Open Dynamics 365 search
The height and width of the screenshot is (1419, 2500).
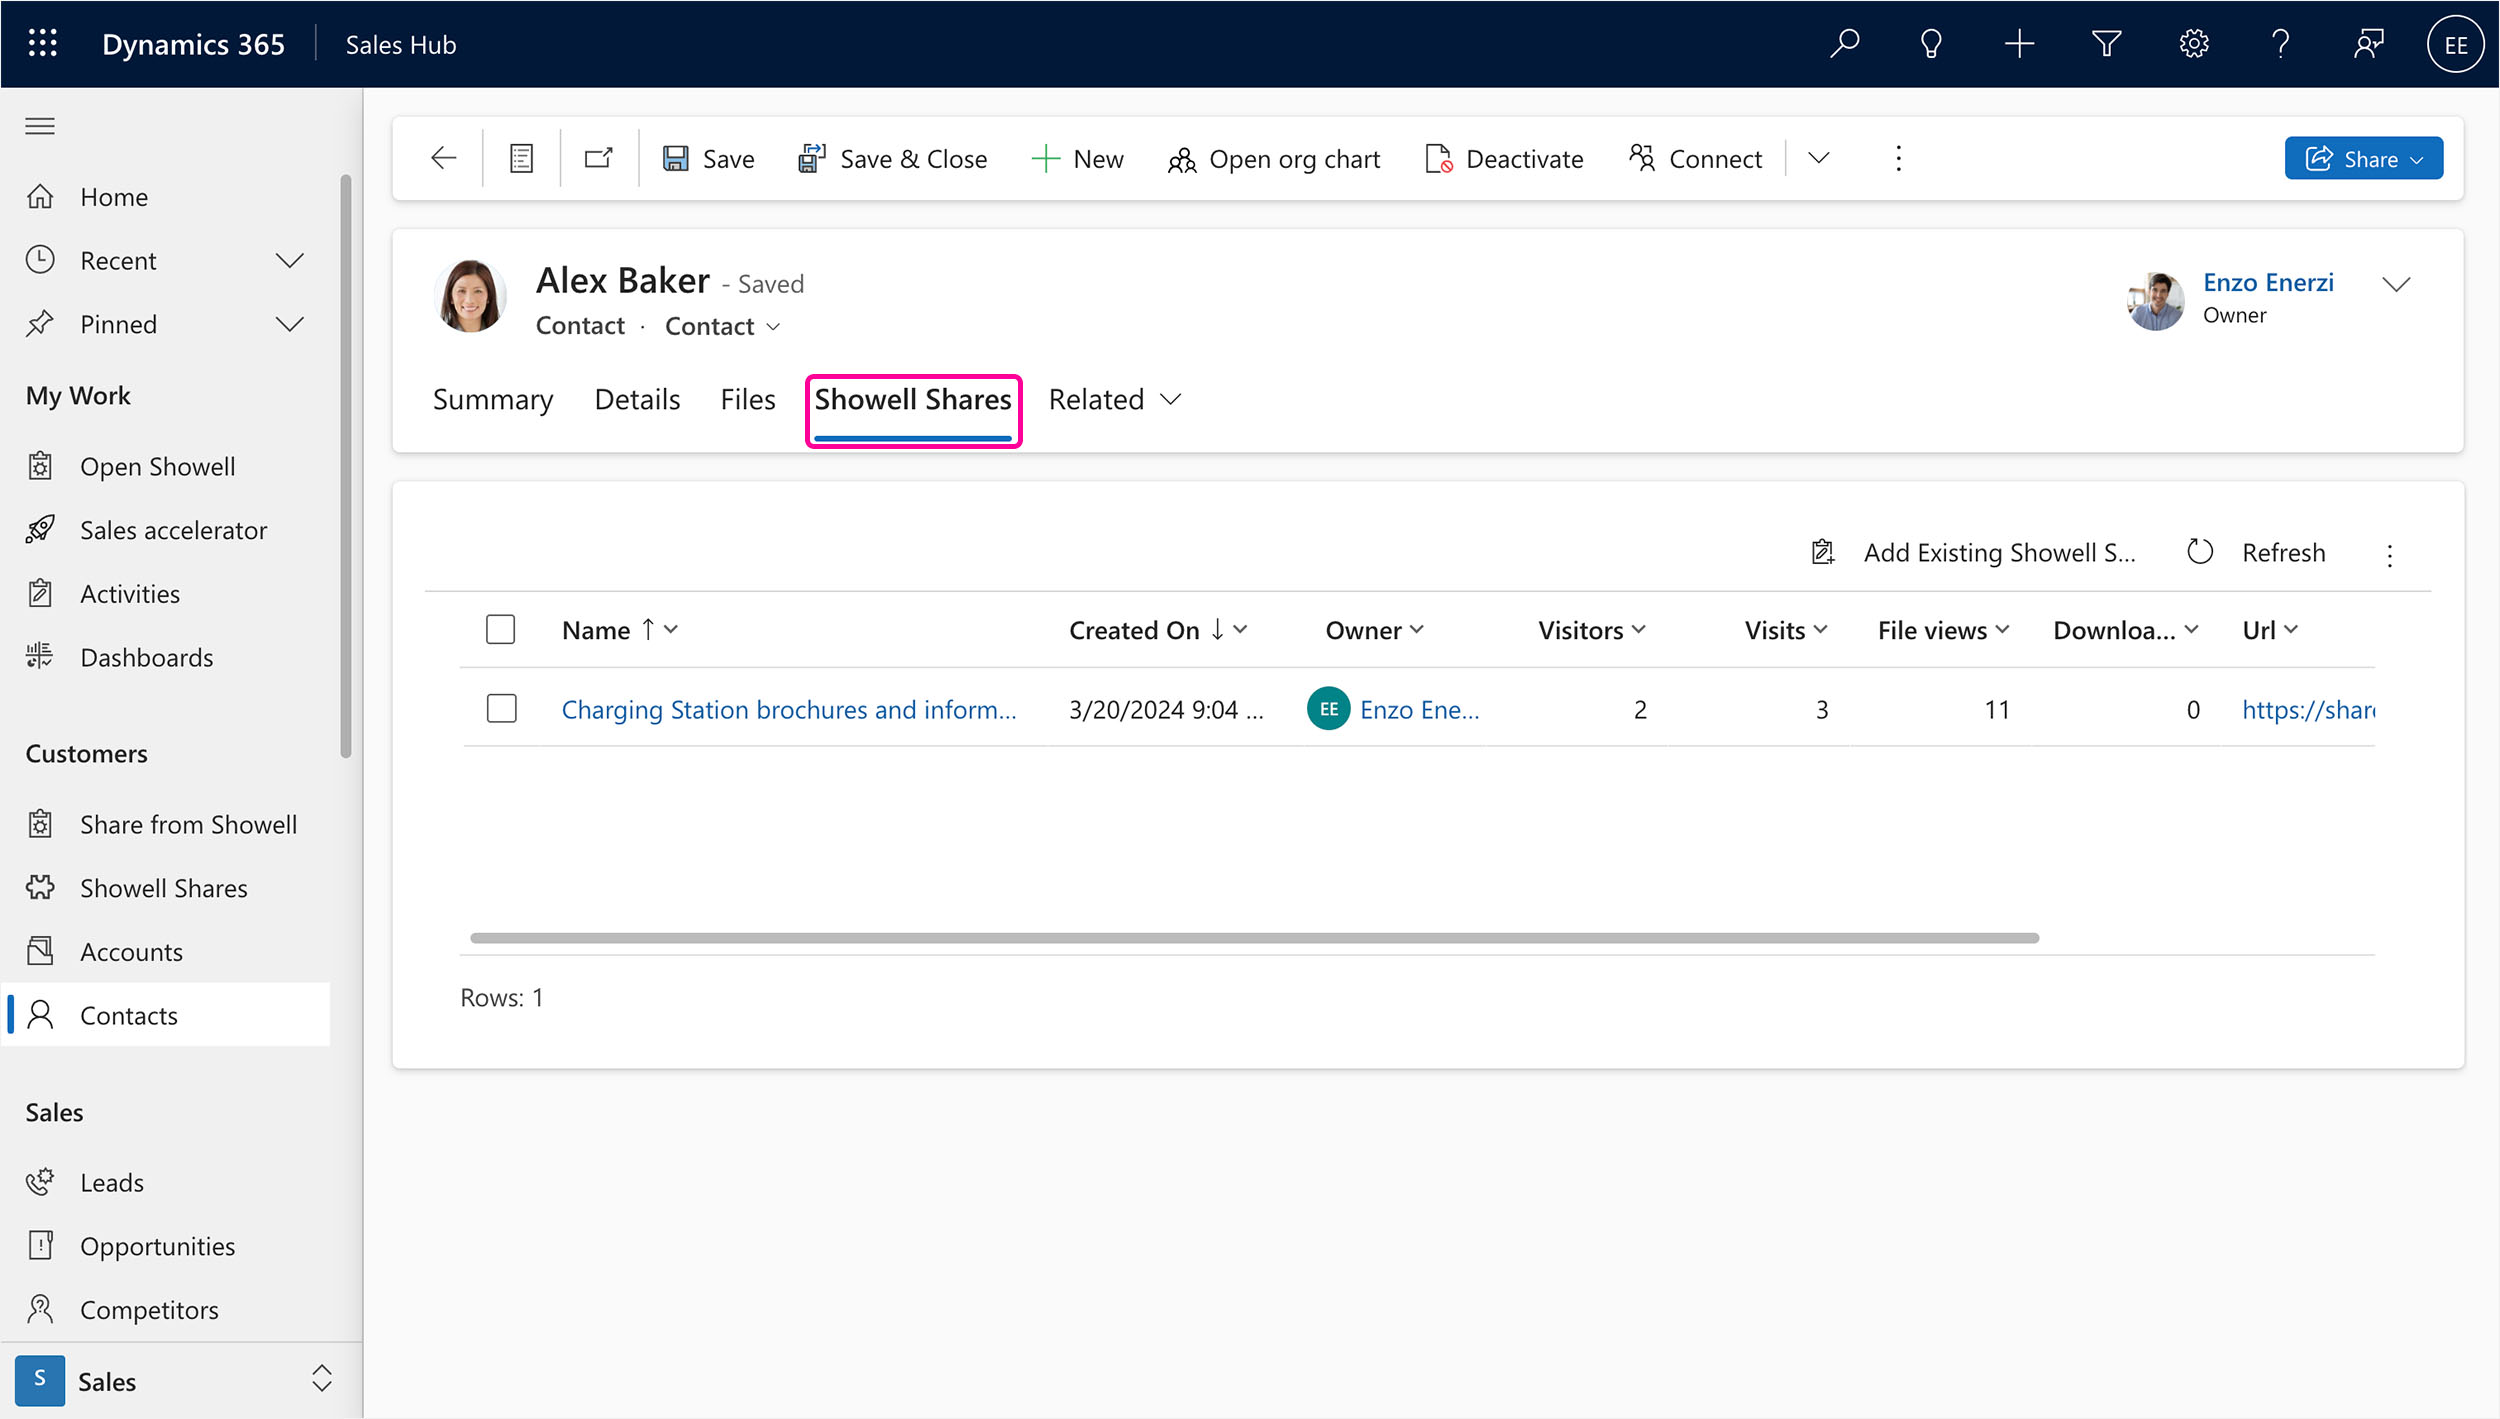pos(1845,43)
